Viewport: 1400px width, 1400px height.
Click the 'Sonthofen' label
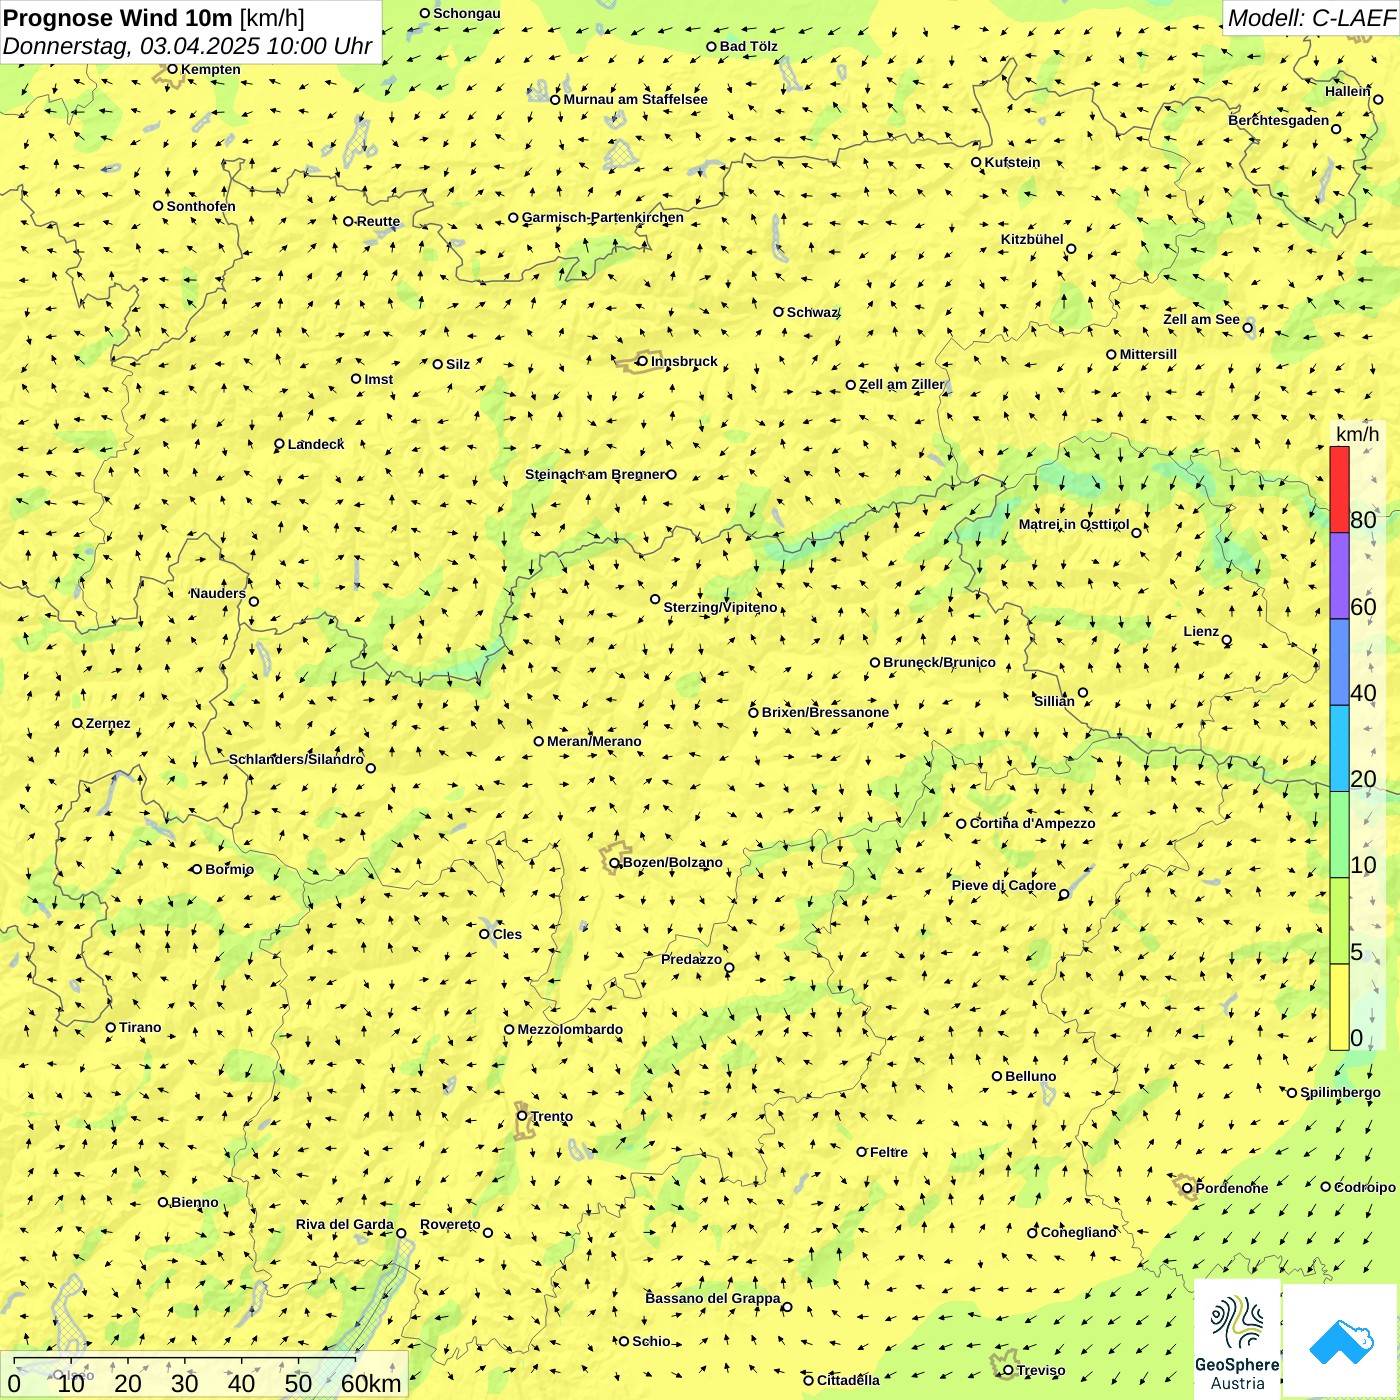(201, 206)
